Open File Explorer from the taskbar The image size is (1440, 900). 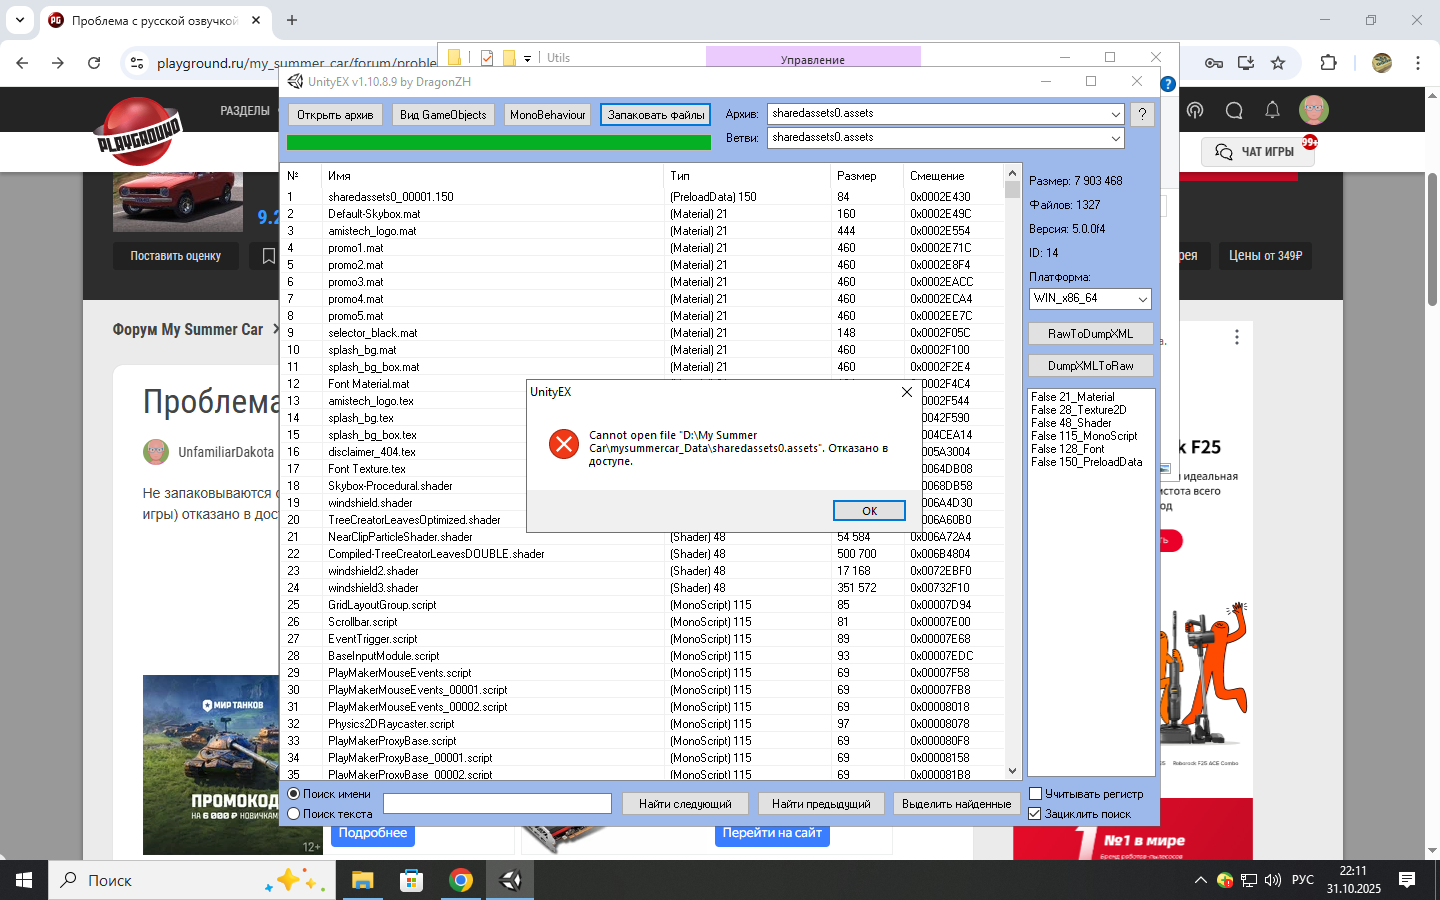coord(362,880)
